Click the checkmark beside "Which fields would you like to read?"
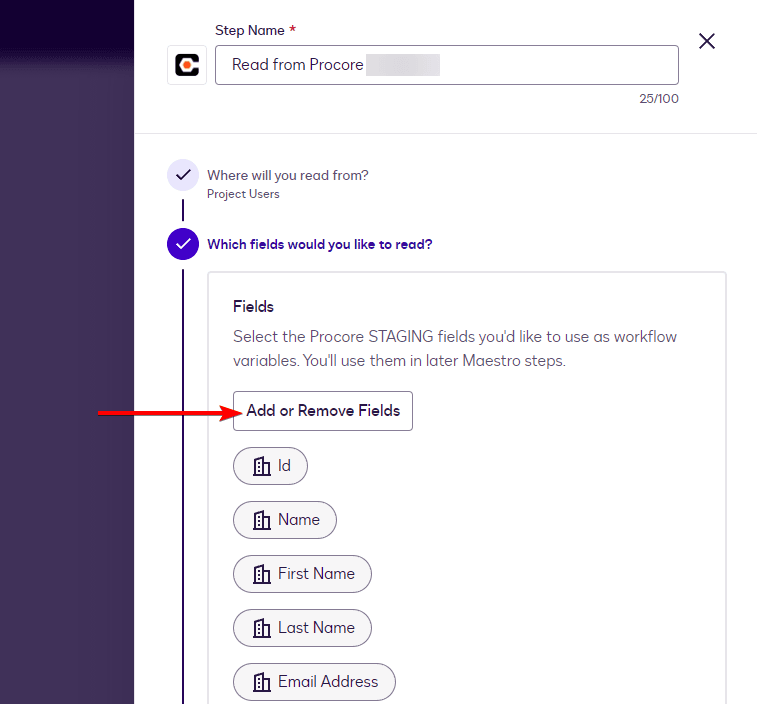The height and width of the screenshot is (704, 757). [x=182, y=244]
